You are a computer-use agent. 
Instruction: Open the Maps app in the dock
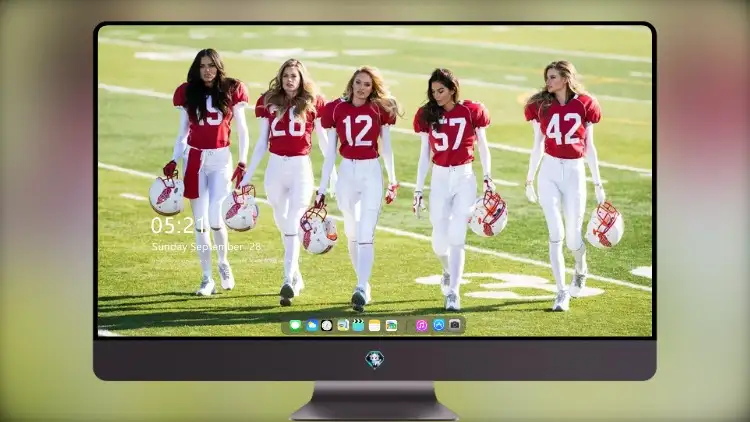tap(343, 325)
